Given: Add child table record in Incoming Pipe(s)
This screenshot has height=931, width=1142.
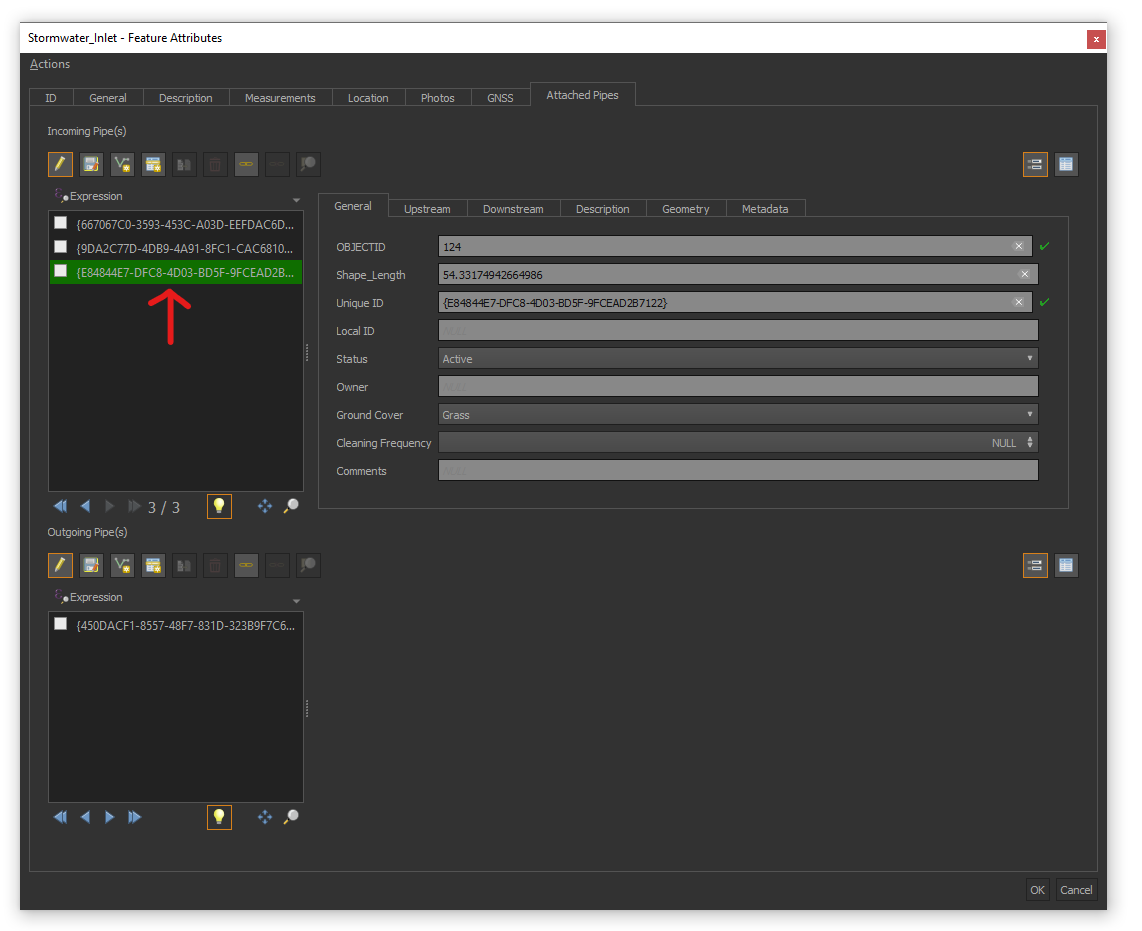Looking at the screenshot, I should (153, 165).
